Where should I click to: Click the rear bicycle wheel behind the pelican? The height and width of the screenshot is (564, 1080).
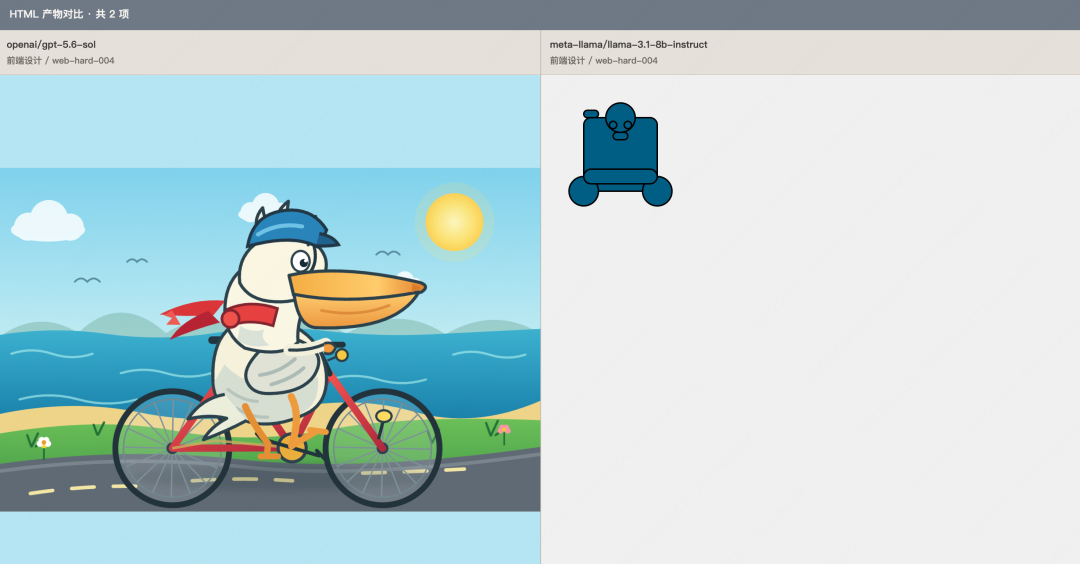(x=172, y=448)
